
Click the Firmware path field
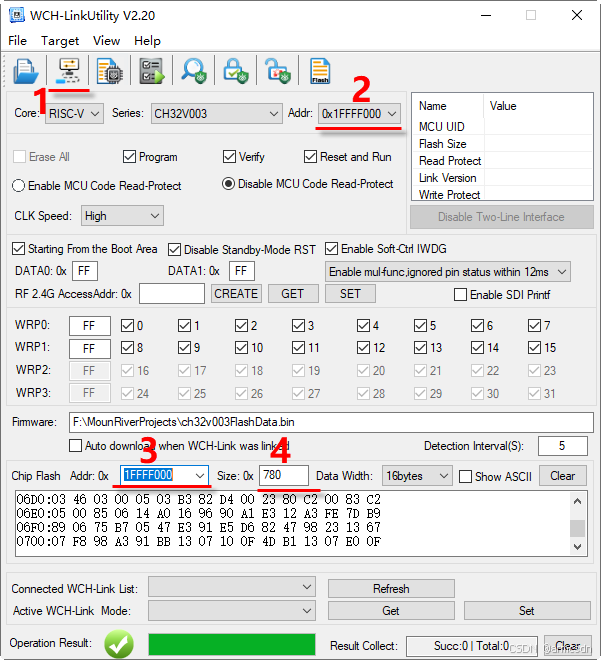coord(331,422)
